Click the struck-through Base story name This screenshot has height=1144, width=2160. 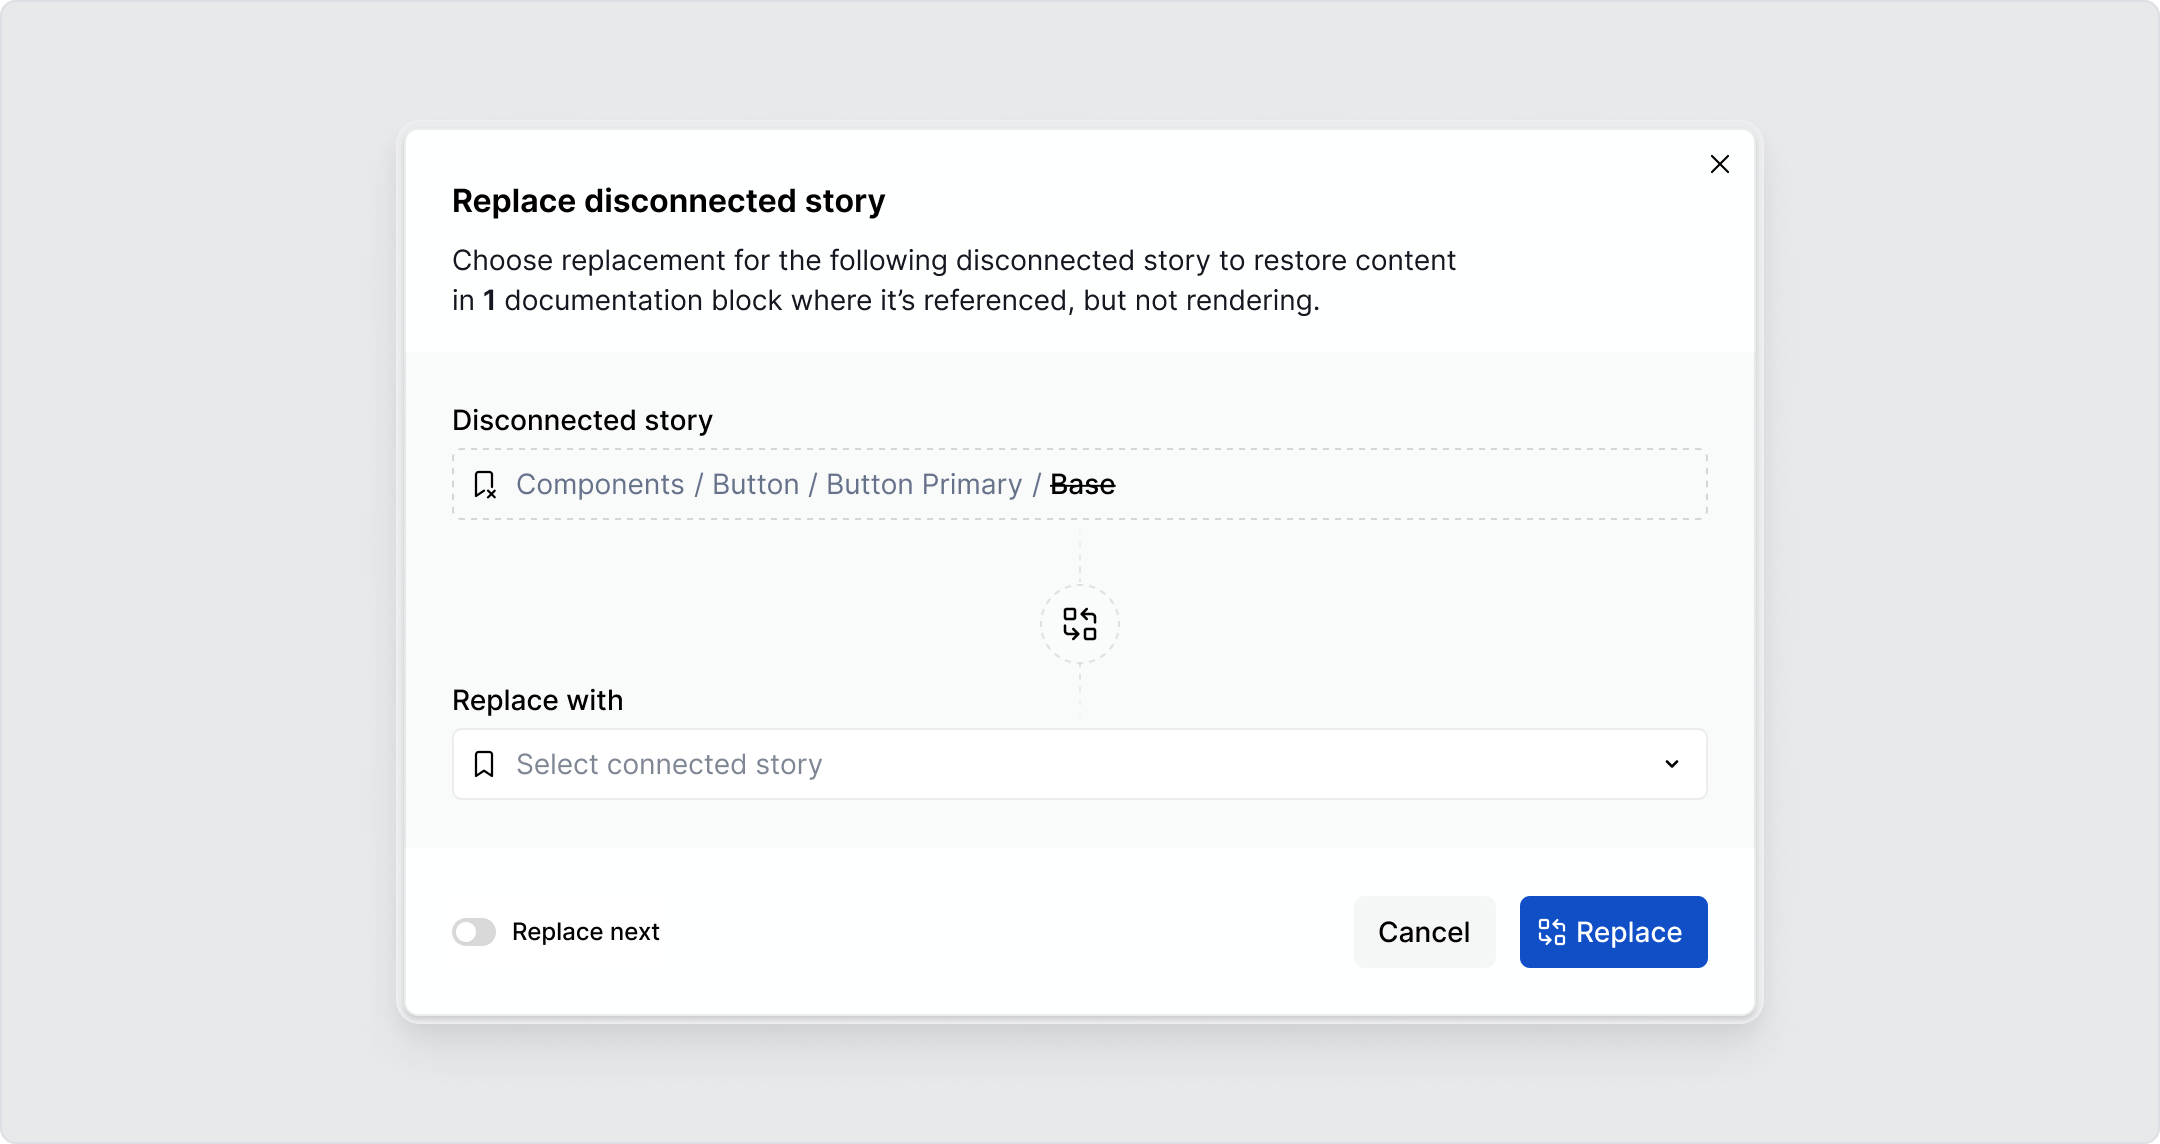coord(1082,484)
